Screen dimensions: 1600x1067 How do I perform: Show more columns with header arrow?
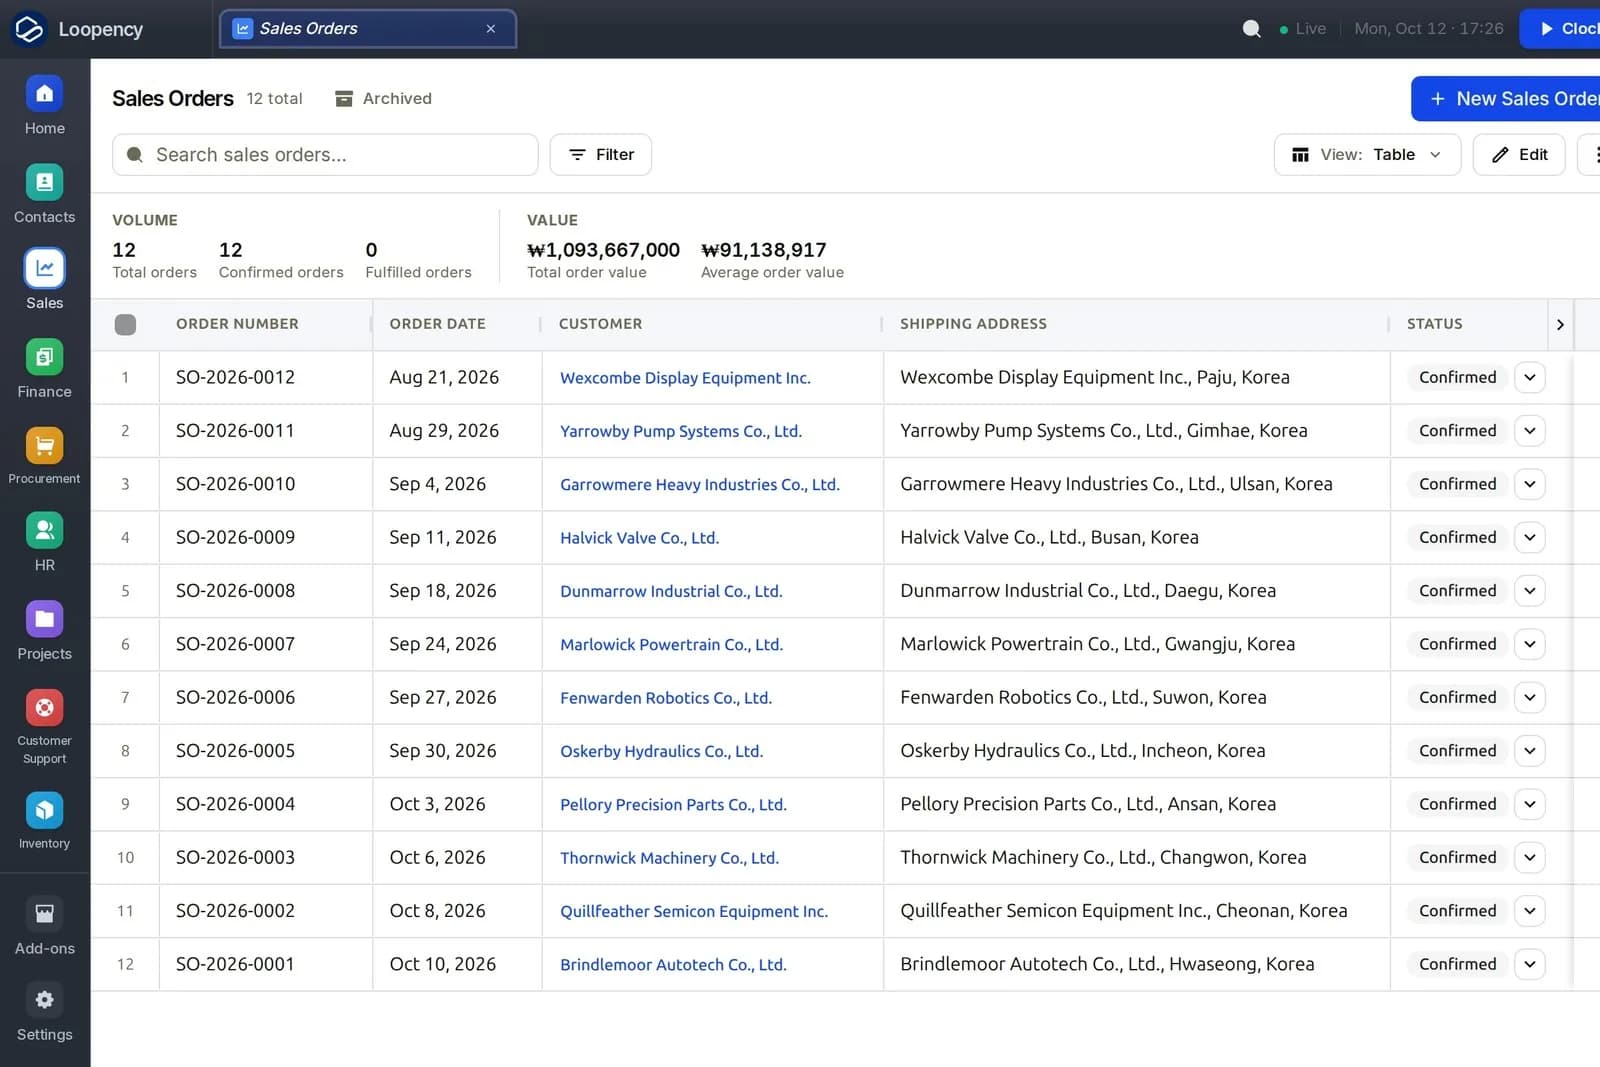pyautogui.click(x=1560, y=324)
